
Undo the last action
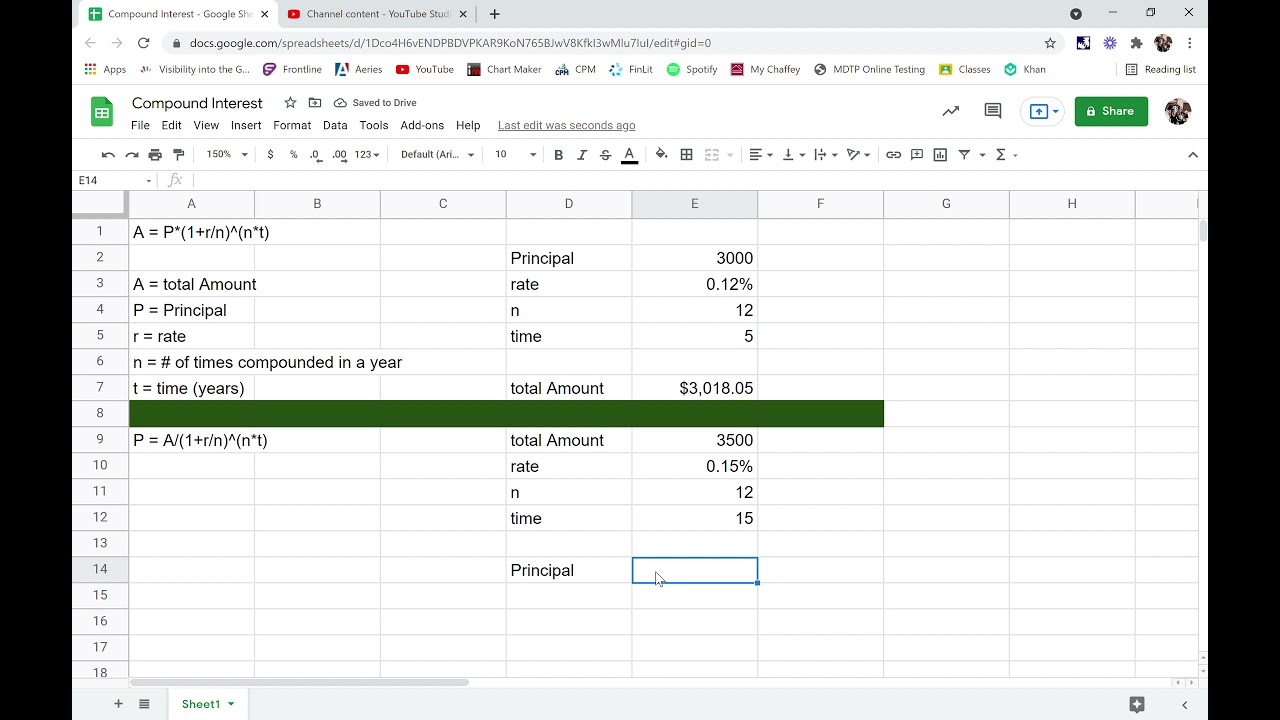(108, 154)
